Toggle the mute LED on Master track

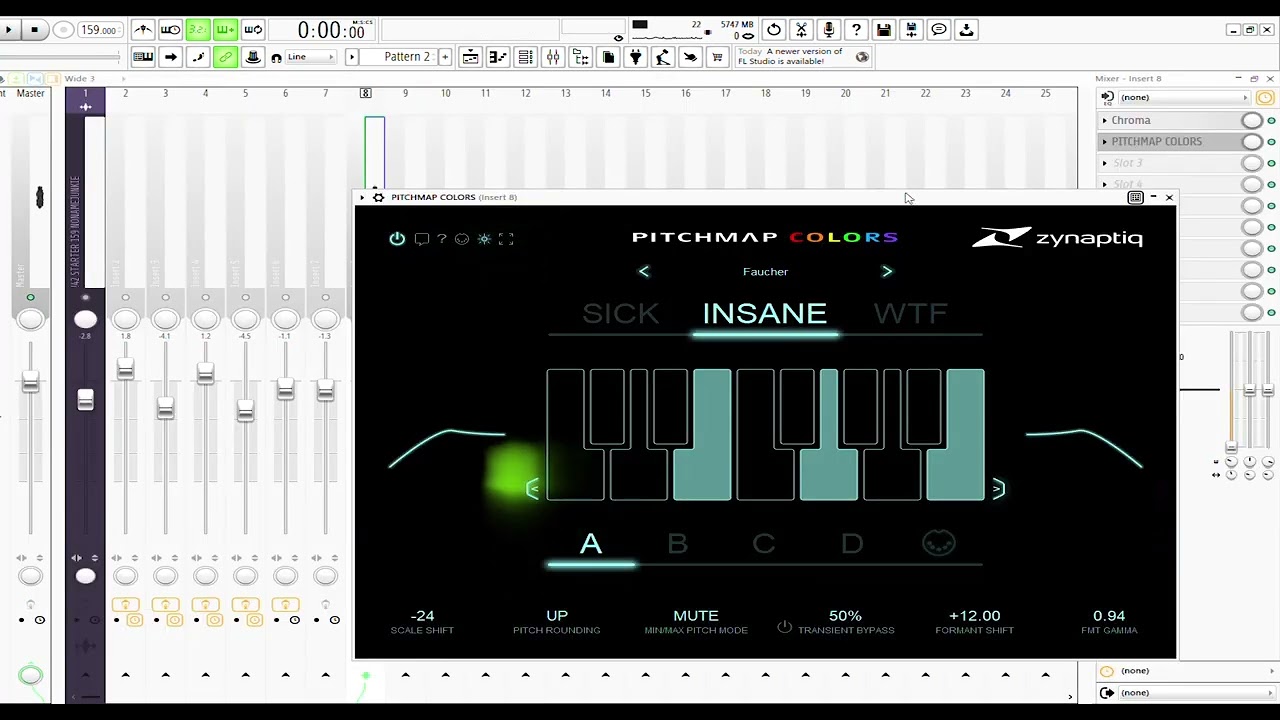[30, 297]
